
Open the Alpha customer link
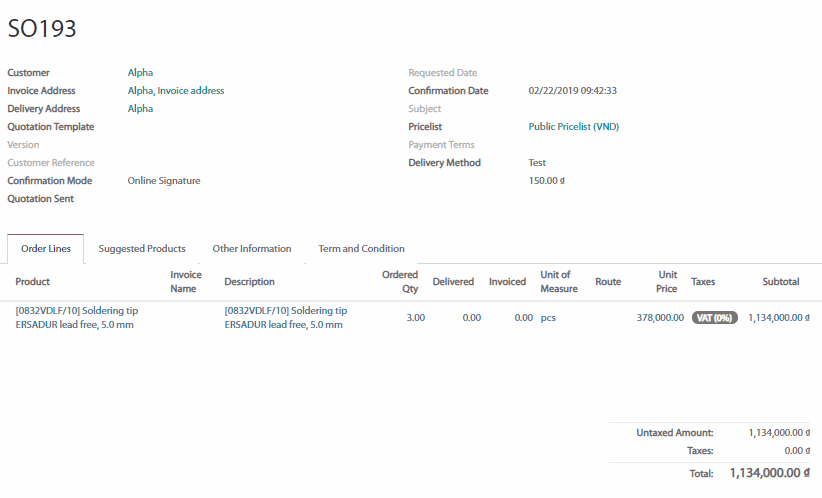[x=140, y=73]
